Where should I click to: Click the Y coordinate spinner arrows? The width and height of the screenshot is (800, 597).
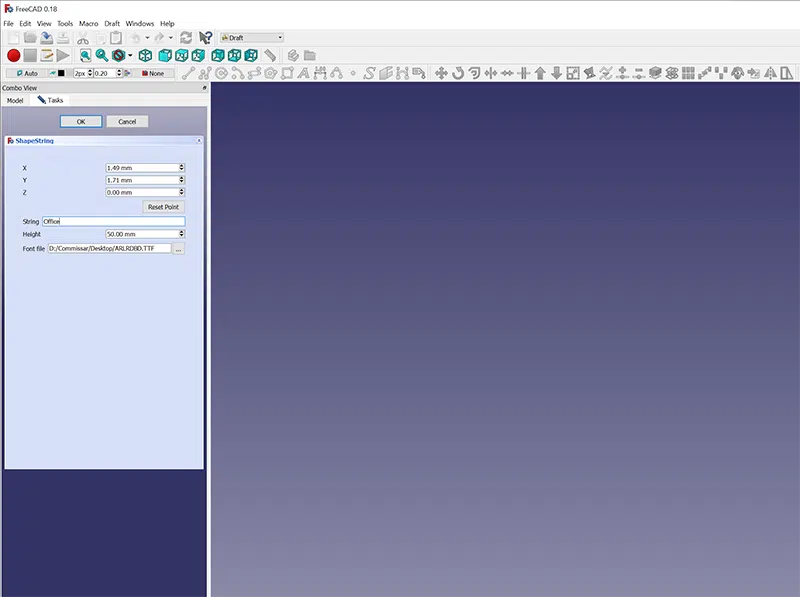point(181,180)
